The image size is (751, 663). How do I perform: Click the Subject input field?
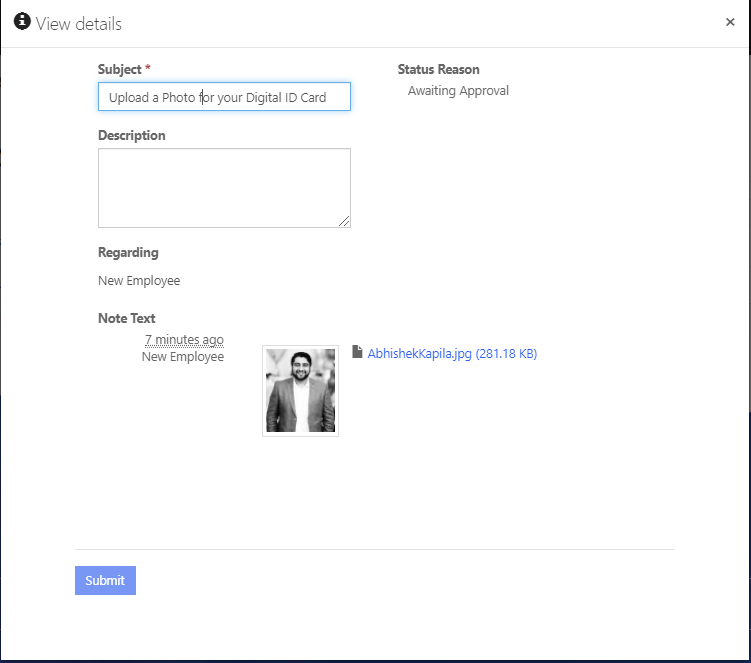pyautogui.click(x=224, y=97)
